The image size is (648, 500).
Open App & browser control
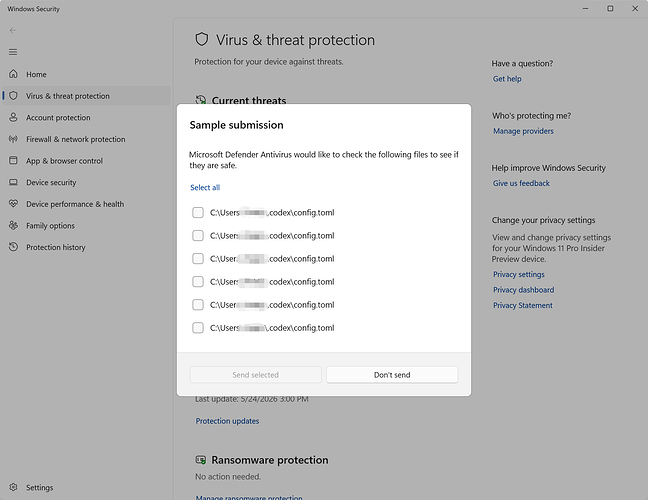pos(86,161)
